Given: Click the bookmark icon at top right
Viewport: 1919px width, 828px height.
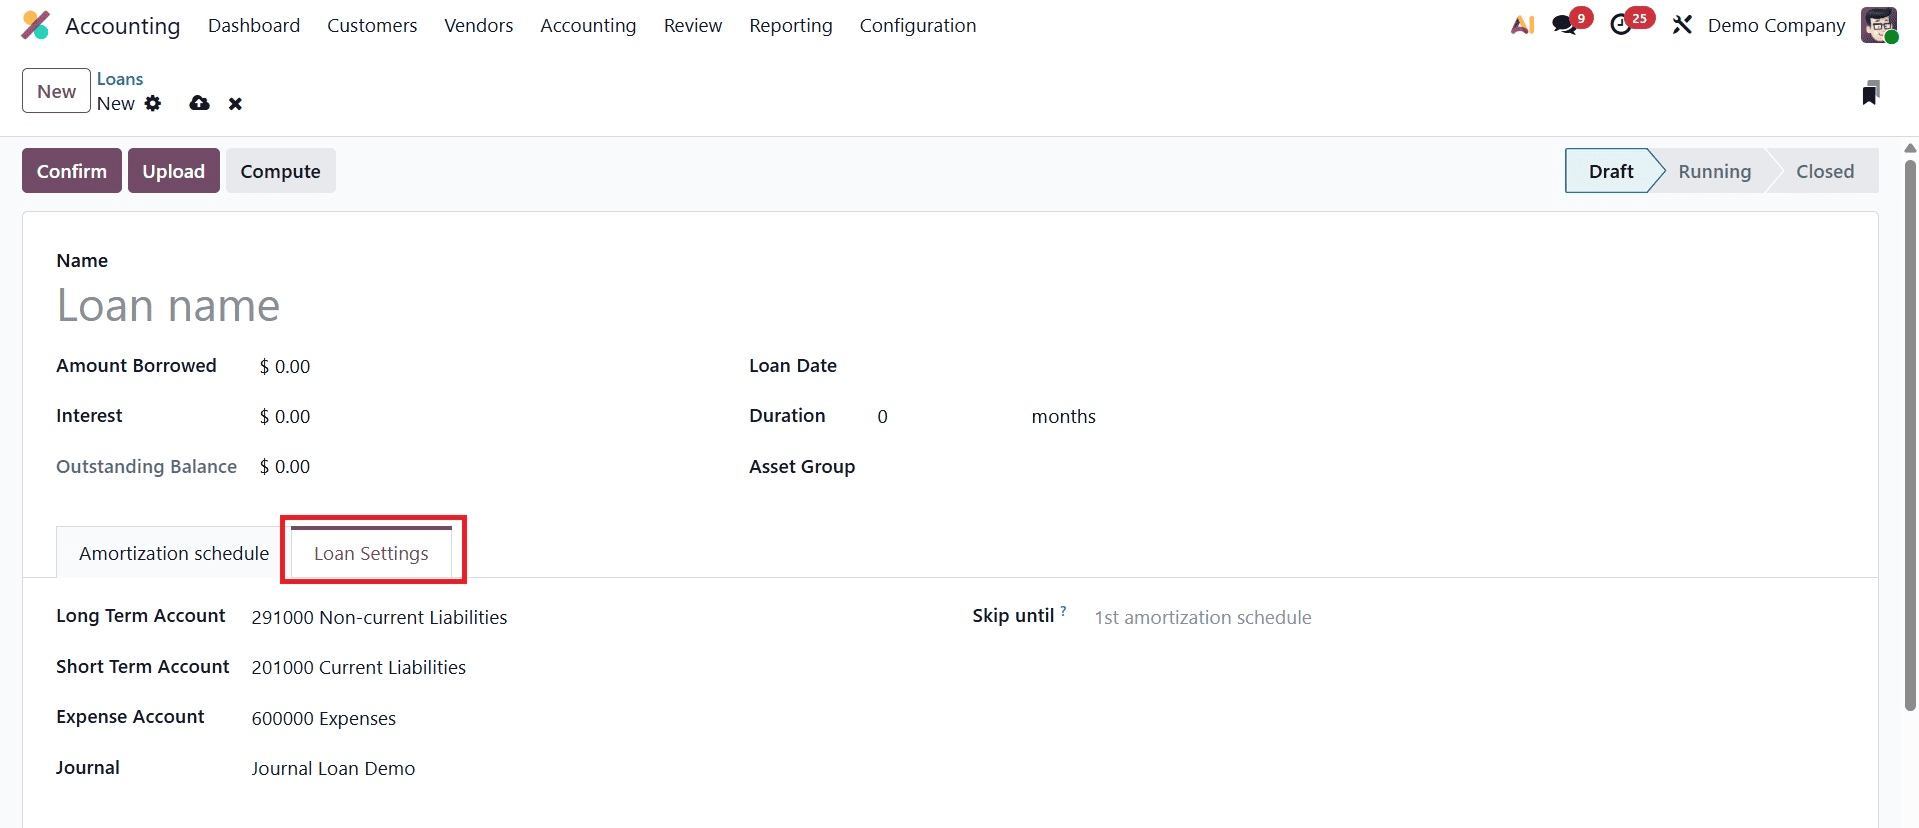Looking at the screenshot, I should pyautogui.click(x=1870, y=93).
